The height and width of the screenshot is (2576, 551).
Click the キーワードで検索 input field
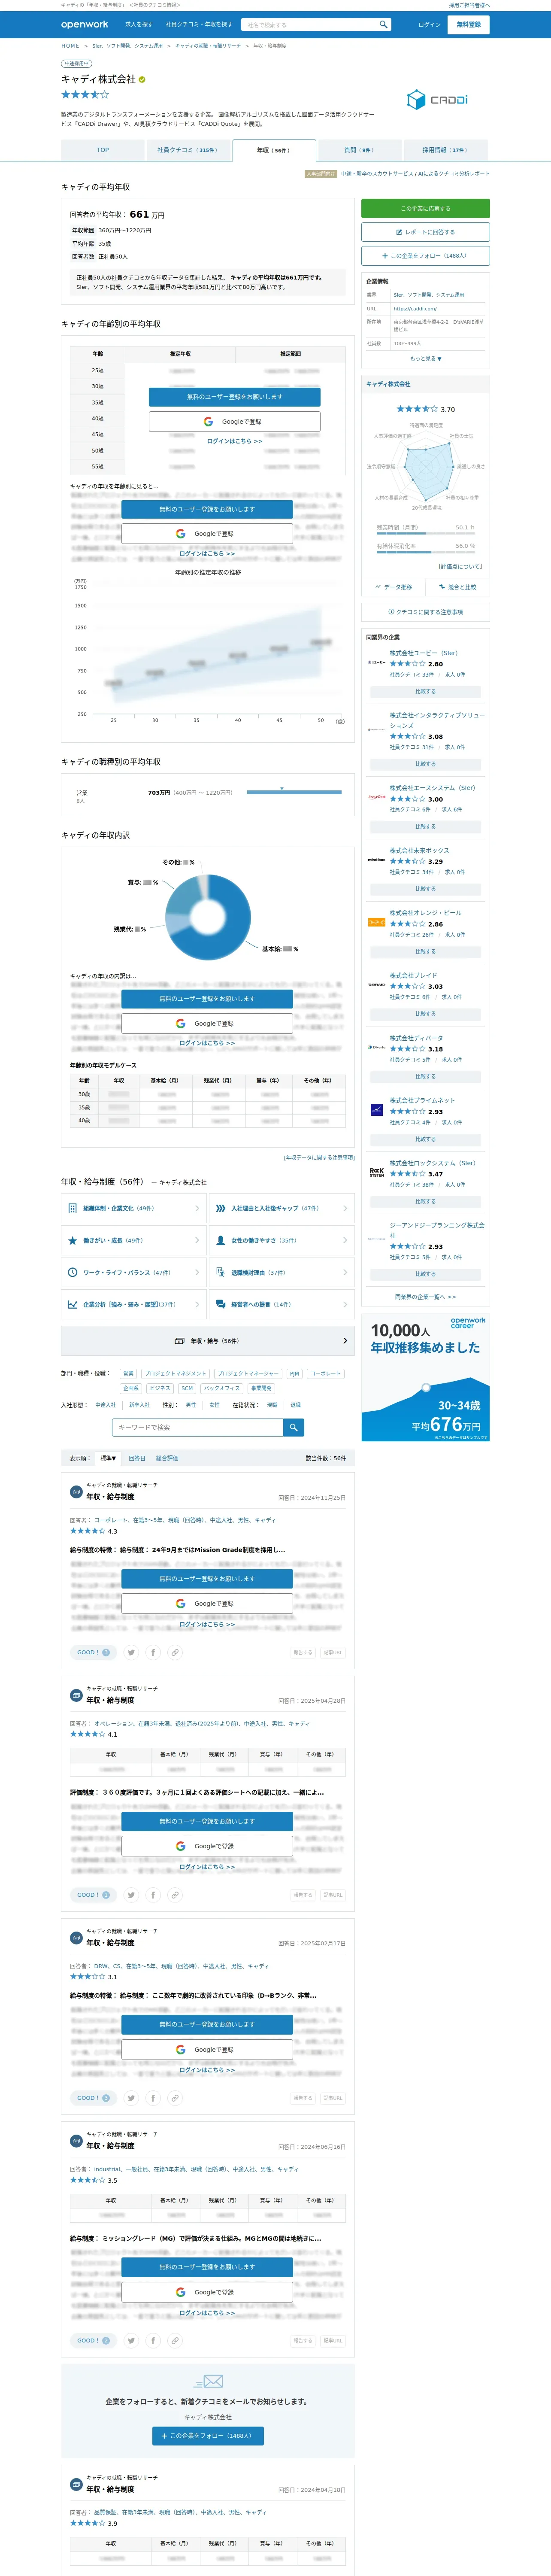[198, 1428]
